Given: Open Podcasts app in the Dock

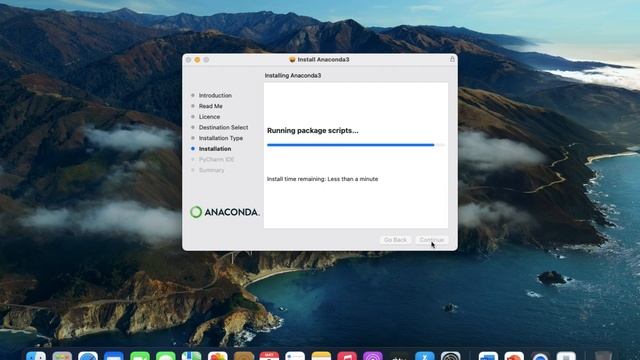Looking at the screenshot, I should pyautogui.click(x=373, y=356).
